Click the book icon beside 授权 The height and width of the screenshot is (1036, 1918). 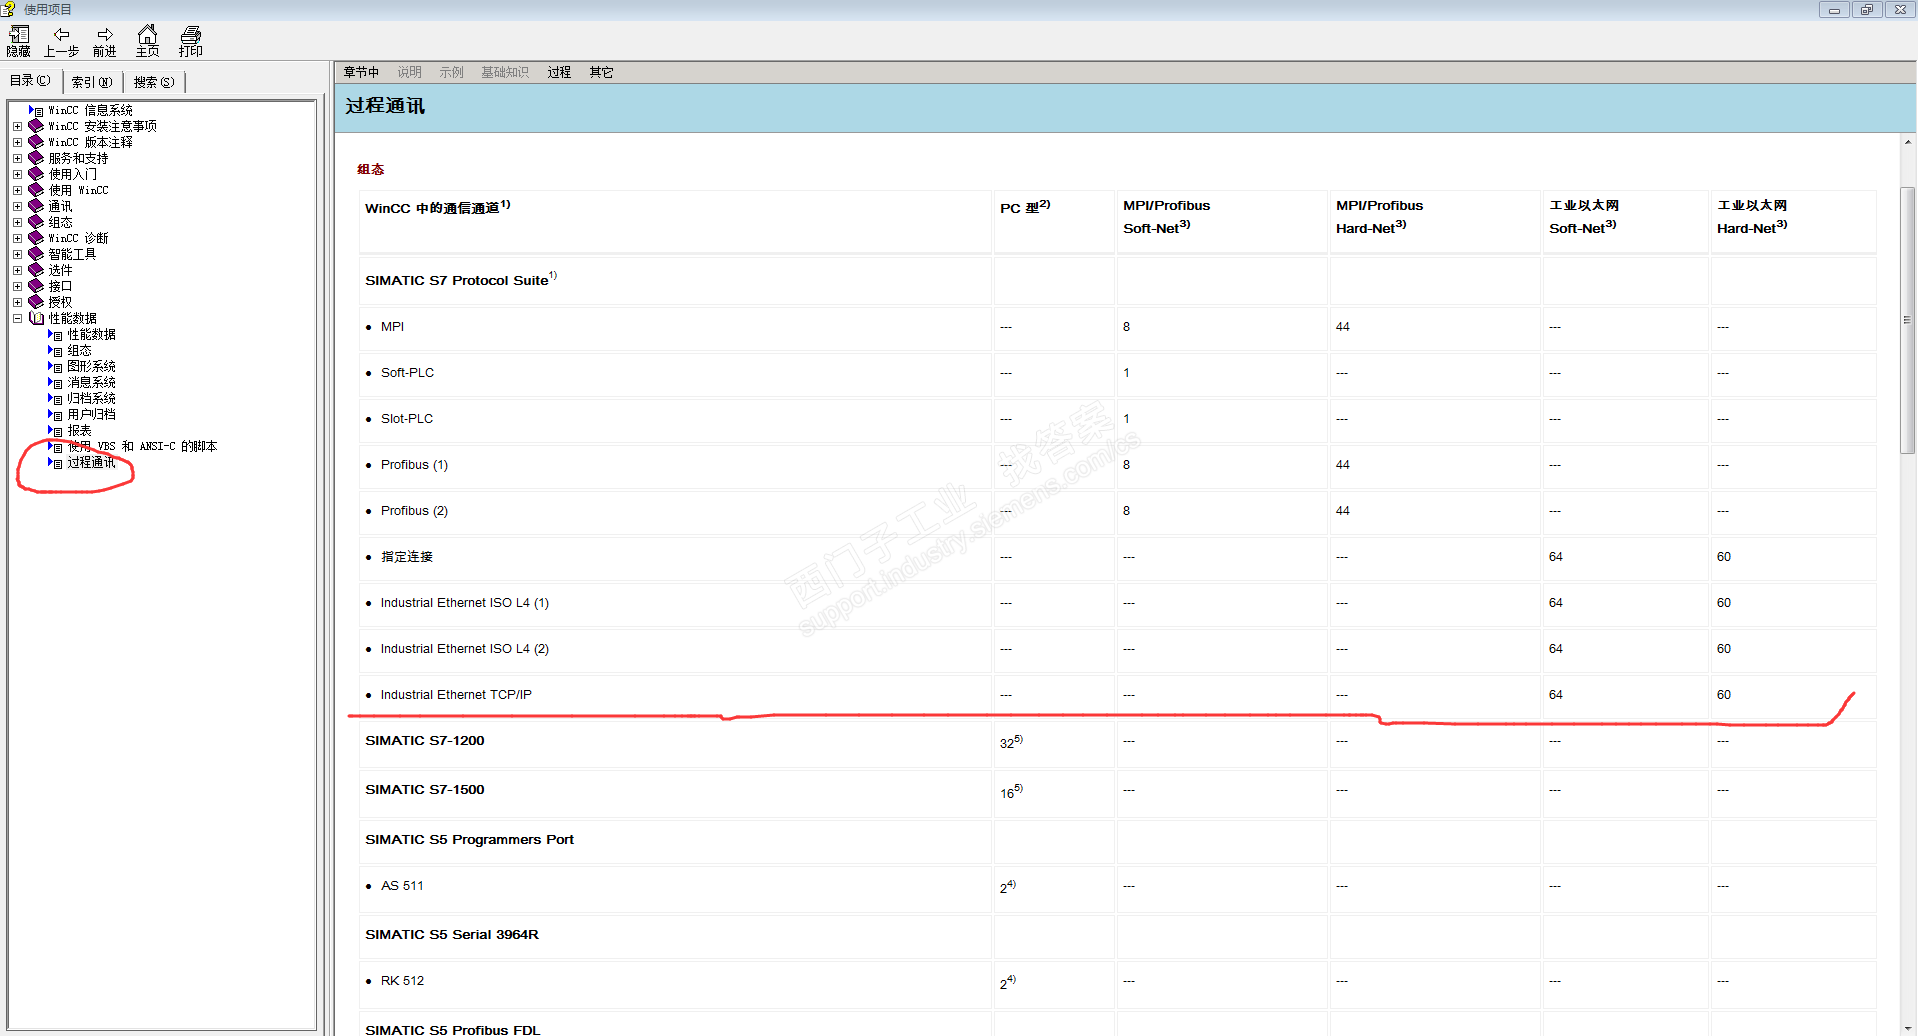click(x=36, y=302)
